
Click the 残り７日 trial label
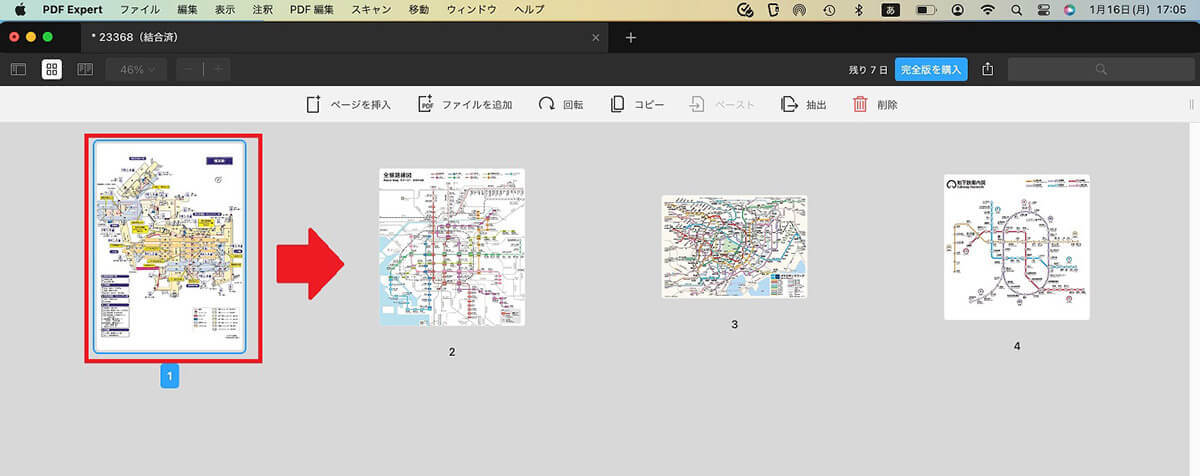[x=866, y=70]
